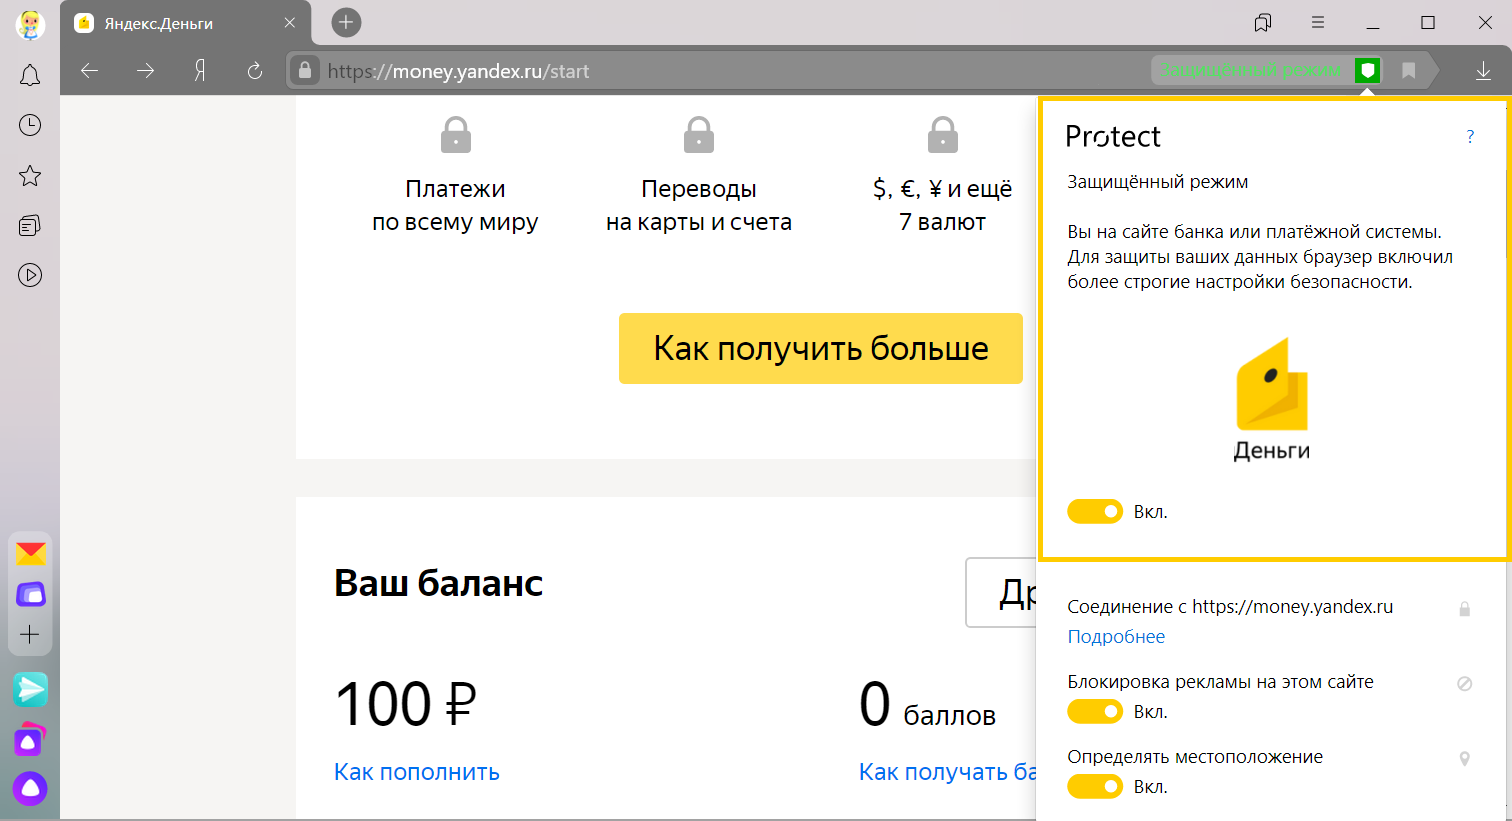Bookmark this page
The height and width of the screenshot is (821, 1512).
(x=1408, y=70)
